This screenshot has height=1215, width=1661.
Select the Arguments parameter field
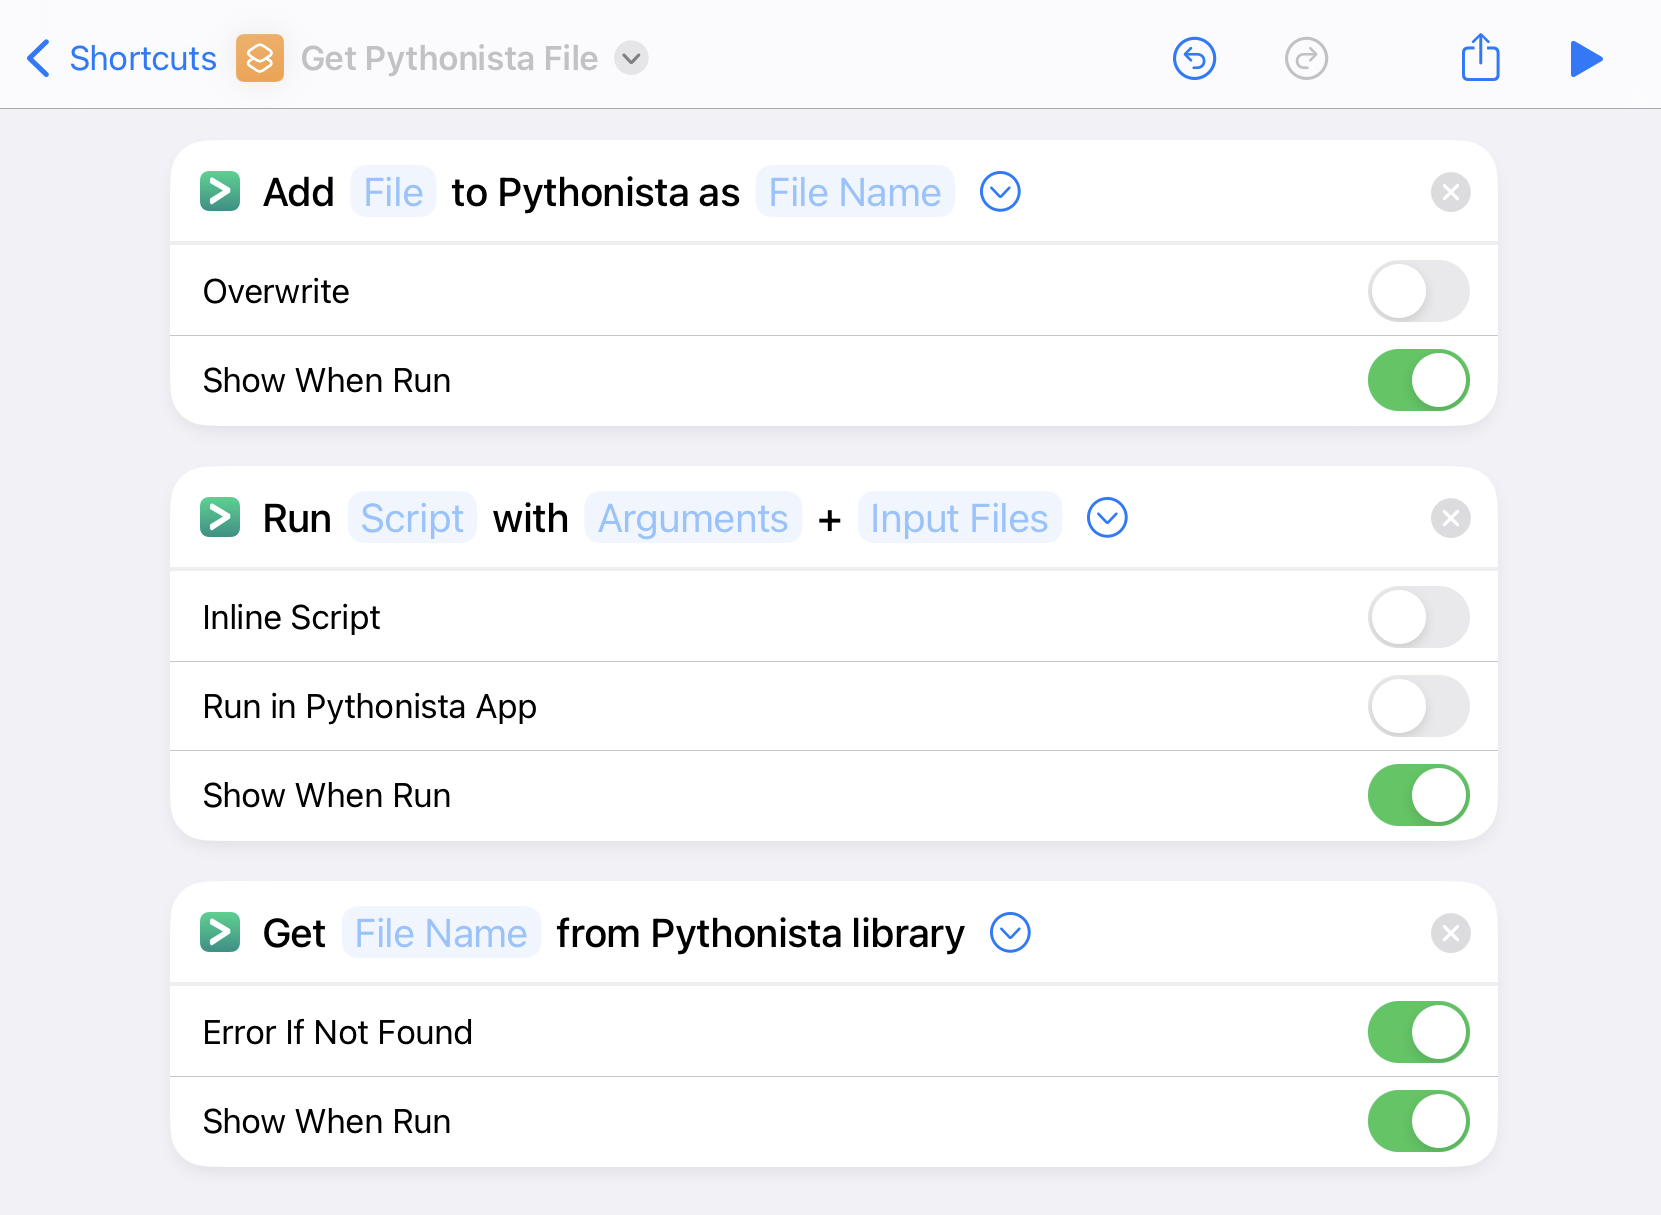tap(693, 518)
